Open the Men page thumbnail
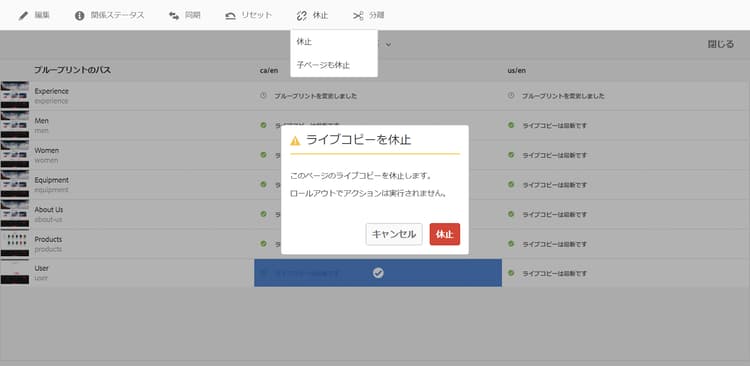750x366 pixels. [15, 125]
